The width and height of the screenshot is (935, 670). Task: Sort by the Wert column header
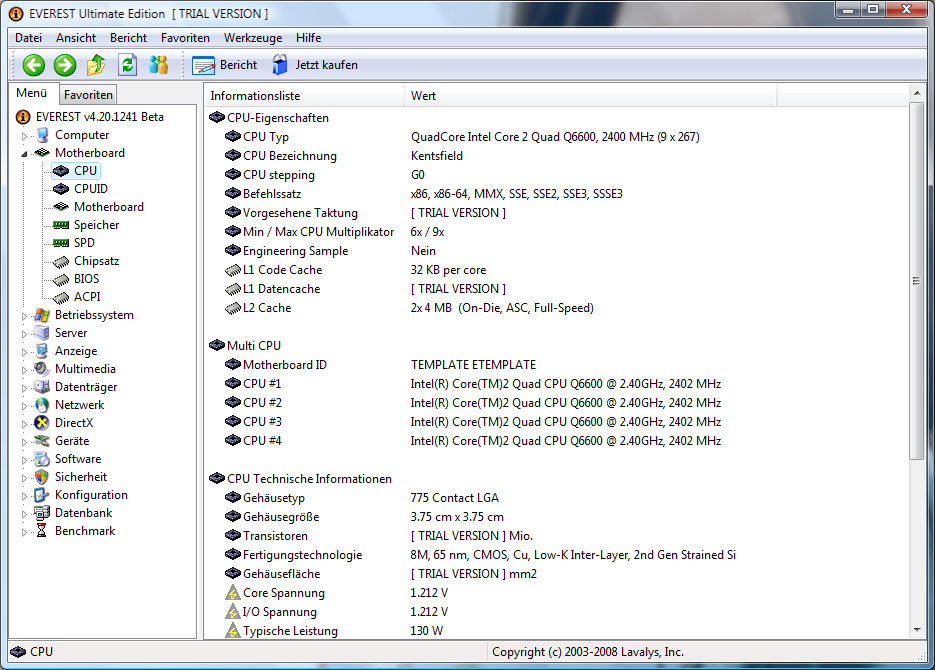tap(590, 95)
